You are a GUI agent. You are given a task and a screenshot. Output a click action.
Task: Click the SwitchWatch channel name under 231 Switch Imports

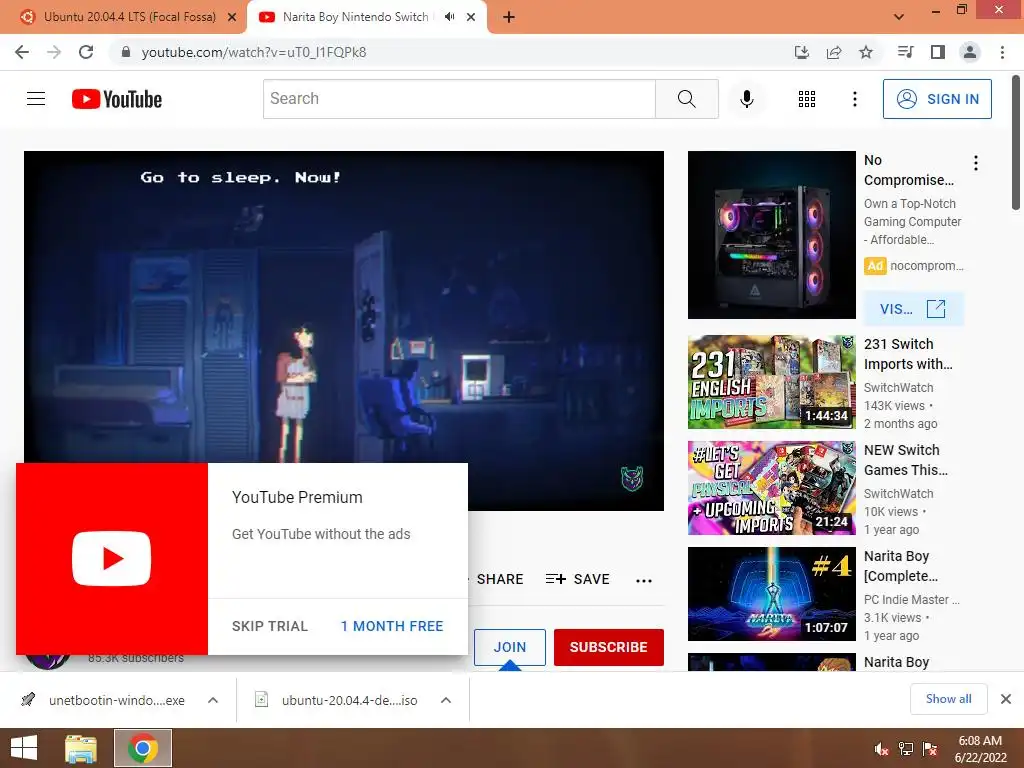(x=898, y=387)
